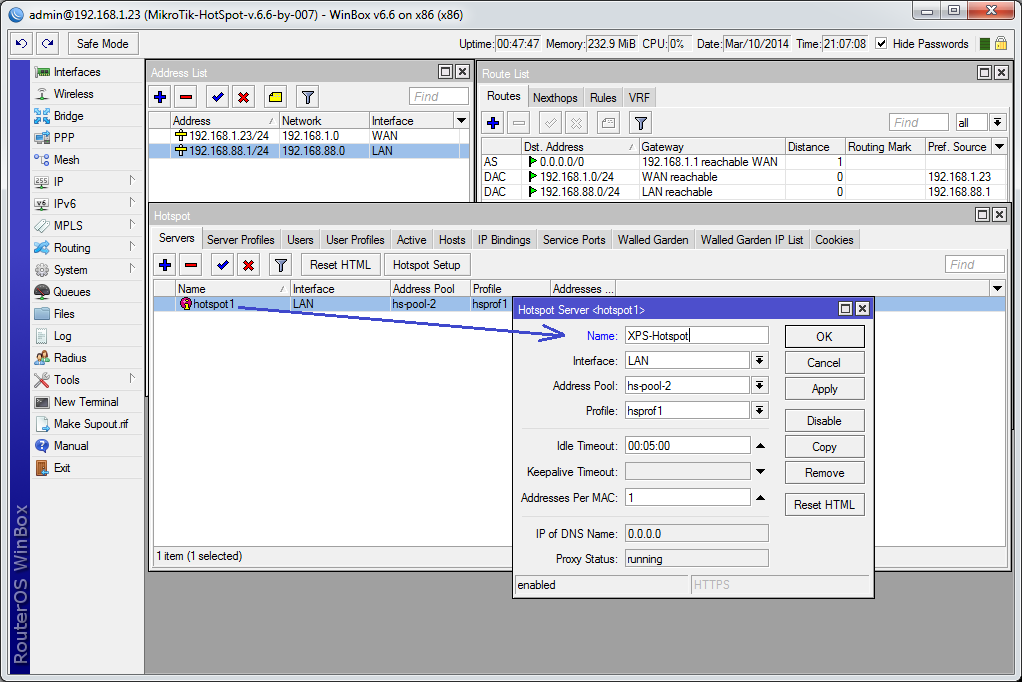Open Users tab in Hotspot

[x=300, y=240]
